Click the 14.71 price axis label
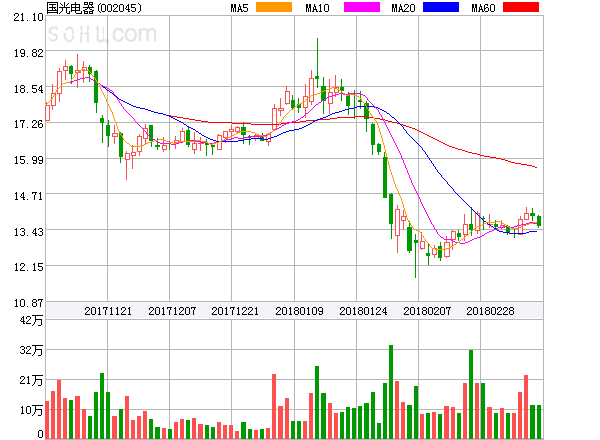The image size is (600, 440). coord(29,196)
